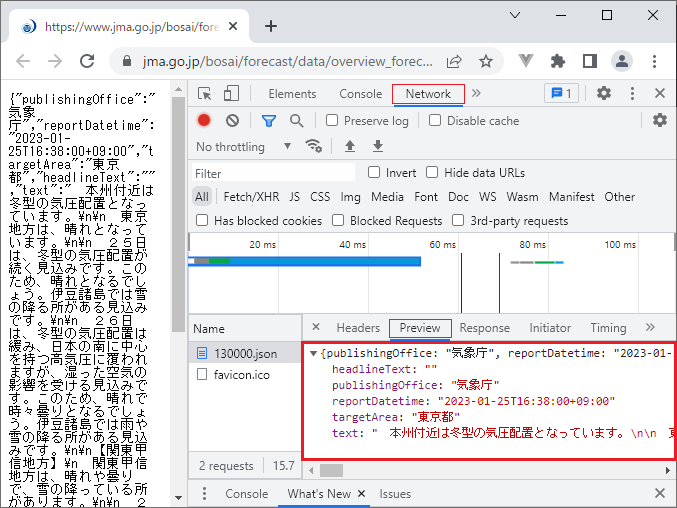The image size is (677, 508).
Task: Share this page icon in address bar
Action: pyautogui.click(x=454, y=61)
